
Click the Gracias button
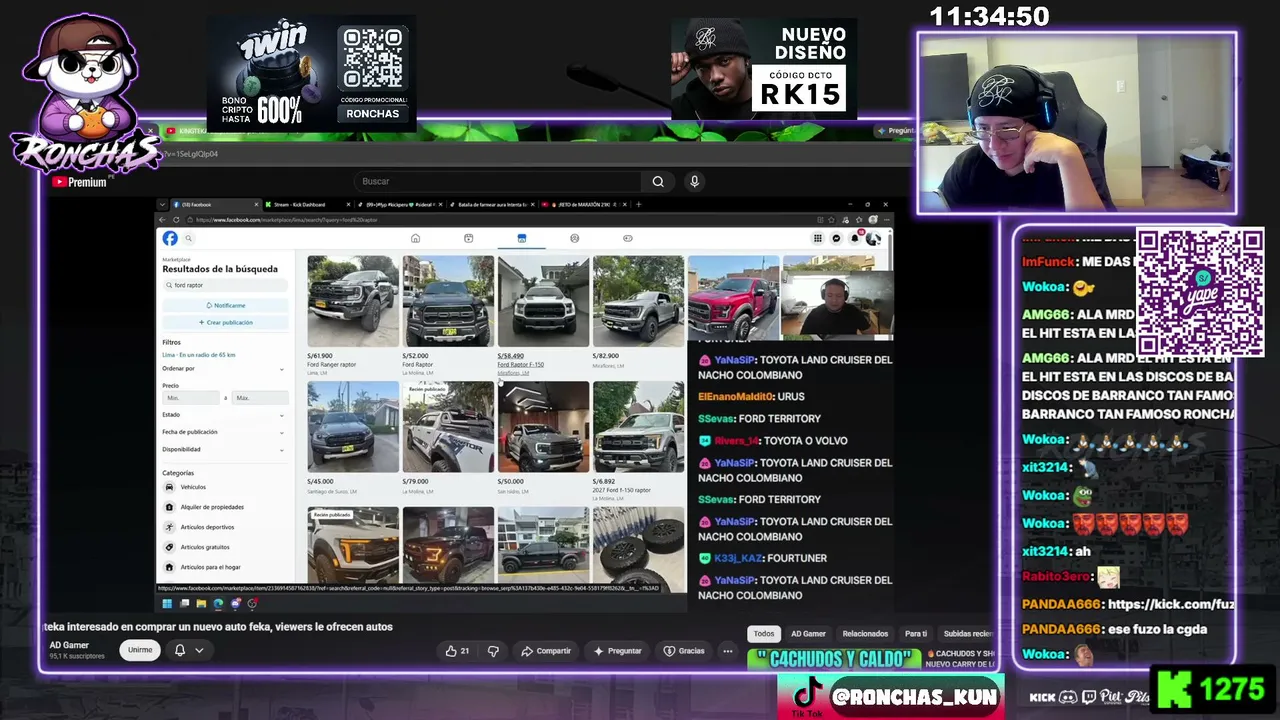684,651
